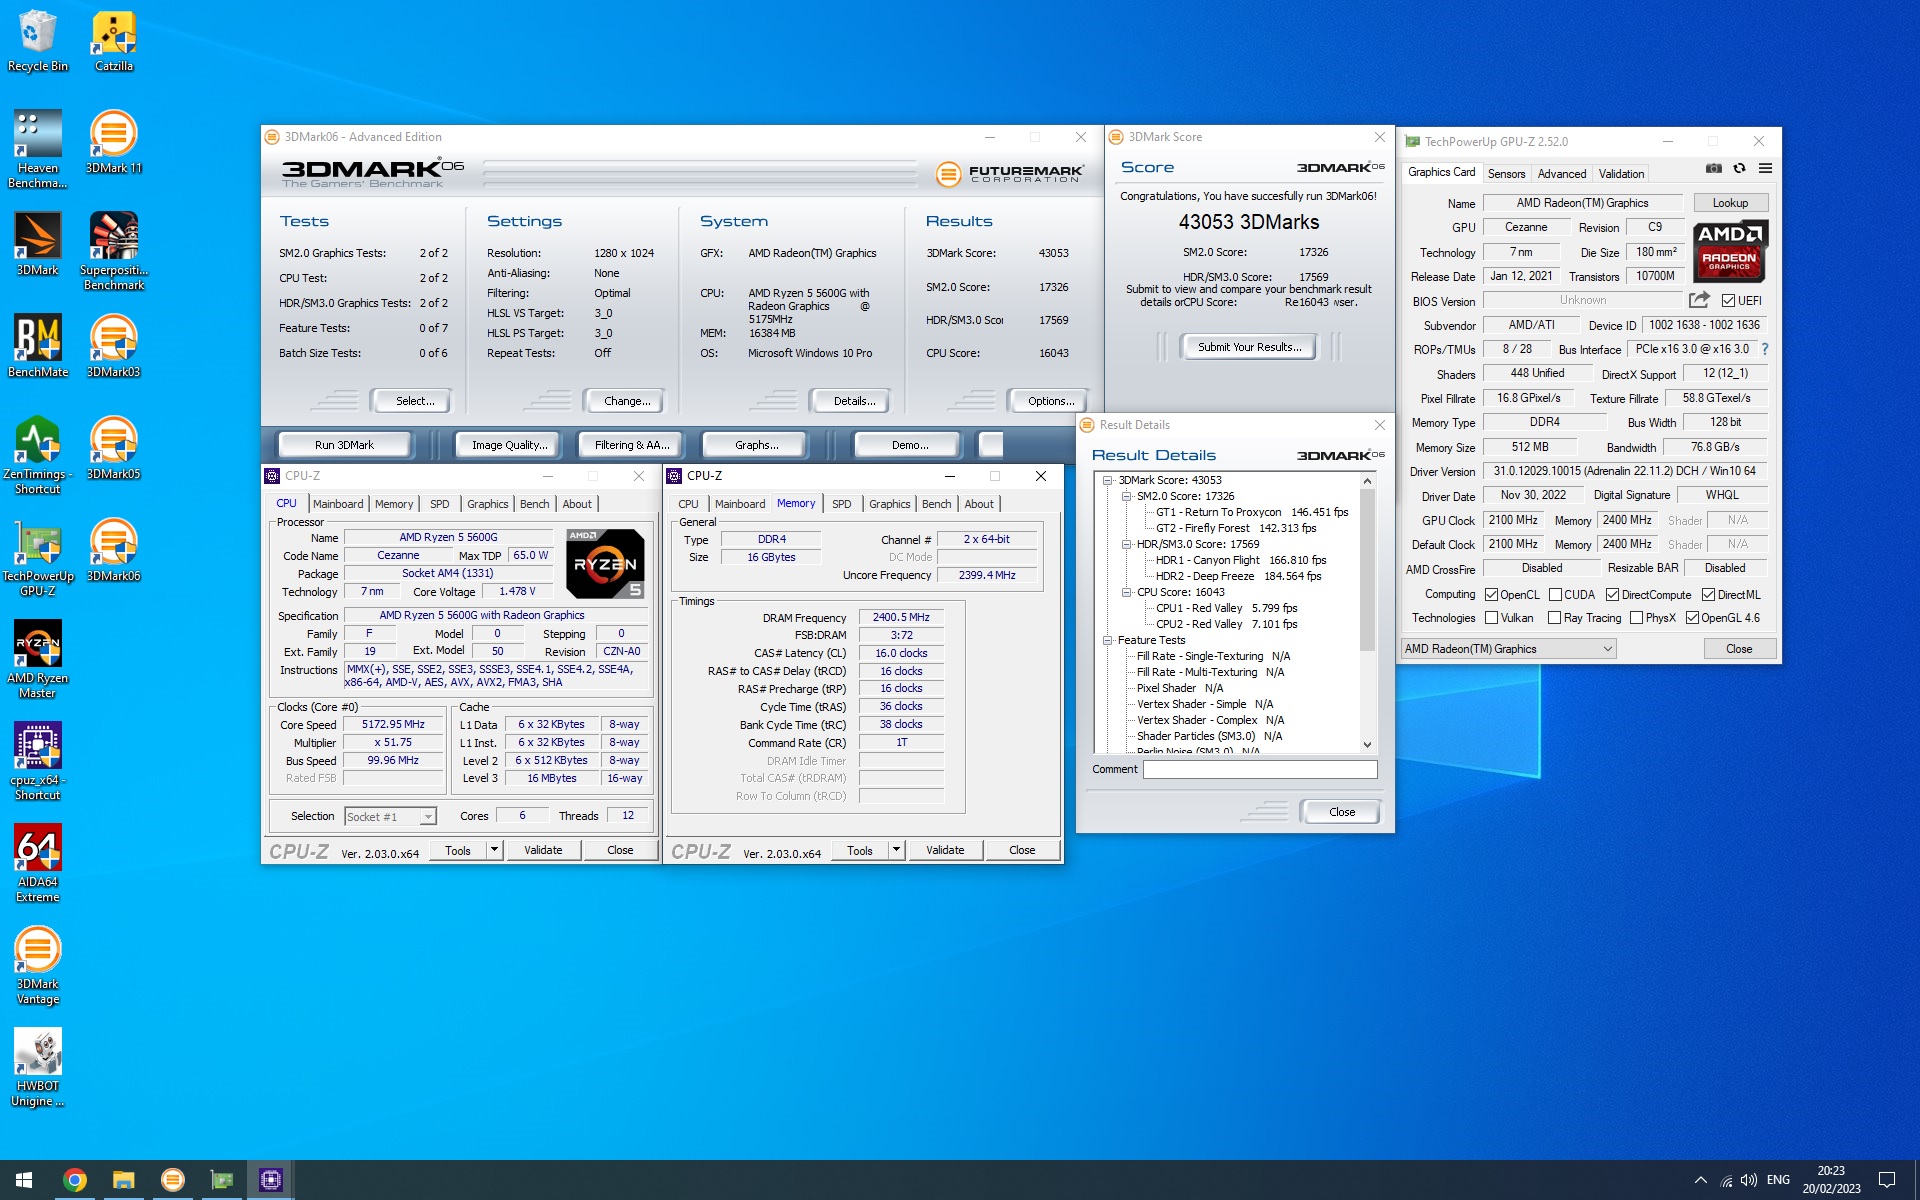Launch Heaven Benchmark desktop shortcut

click(38, 148)
